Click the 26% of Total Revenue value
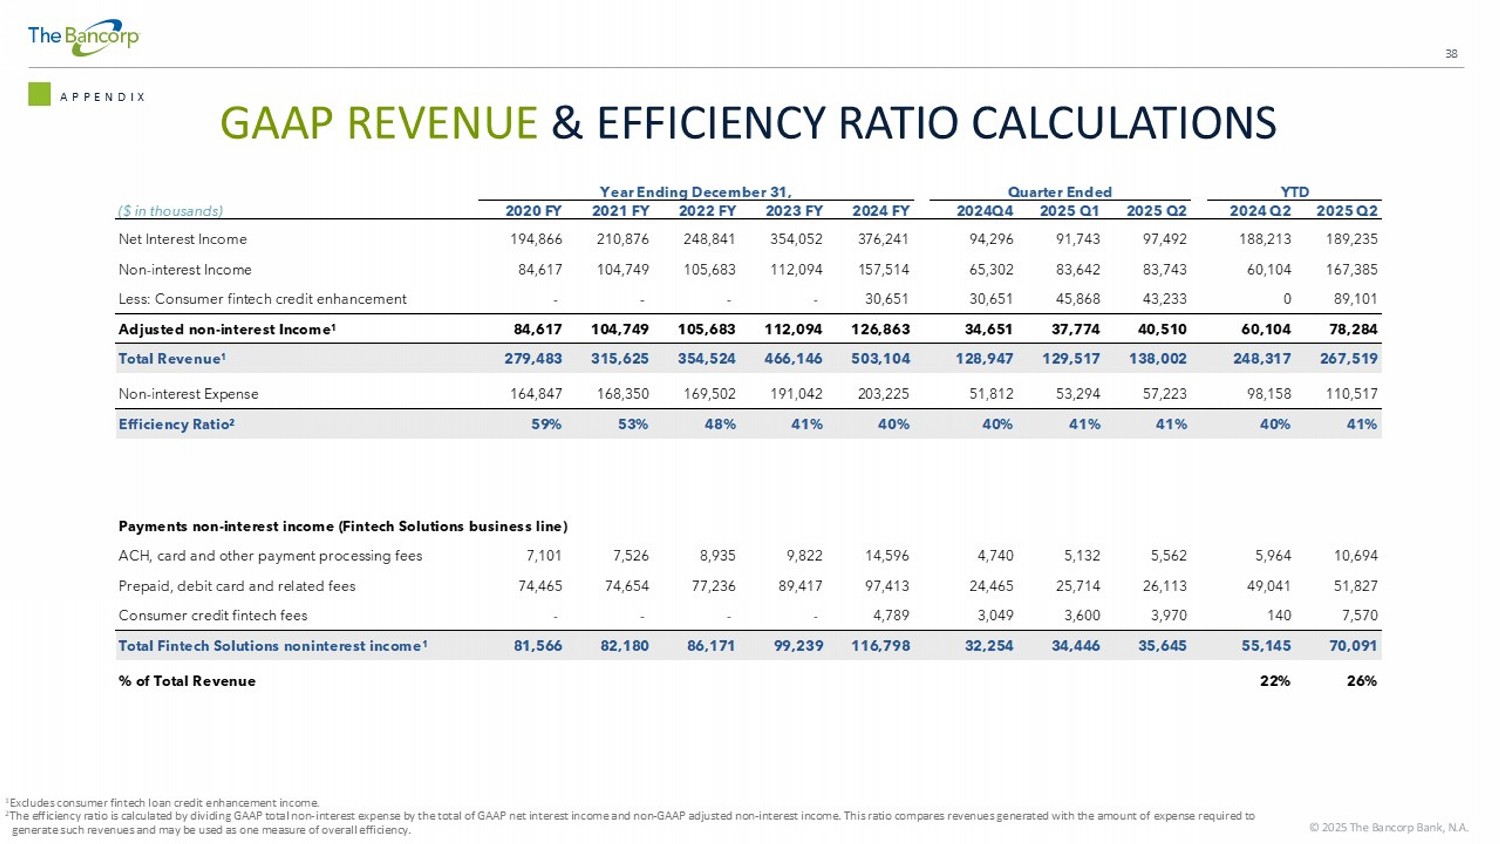 point(1360,681)
